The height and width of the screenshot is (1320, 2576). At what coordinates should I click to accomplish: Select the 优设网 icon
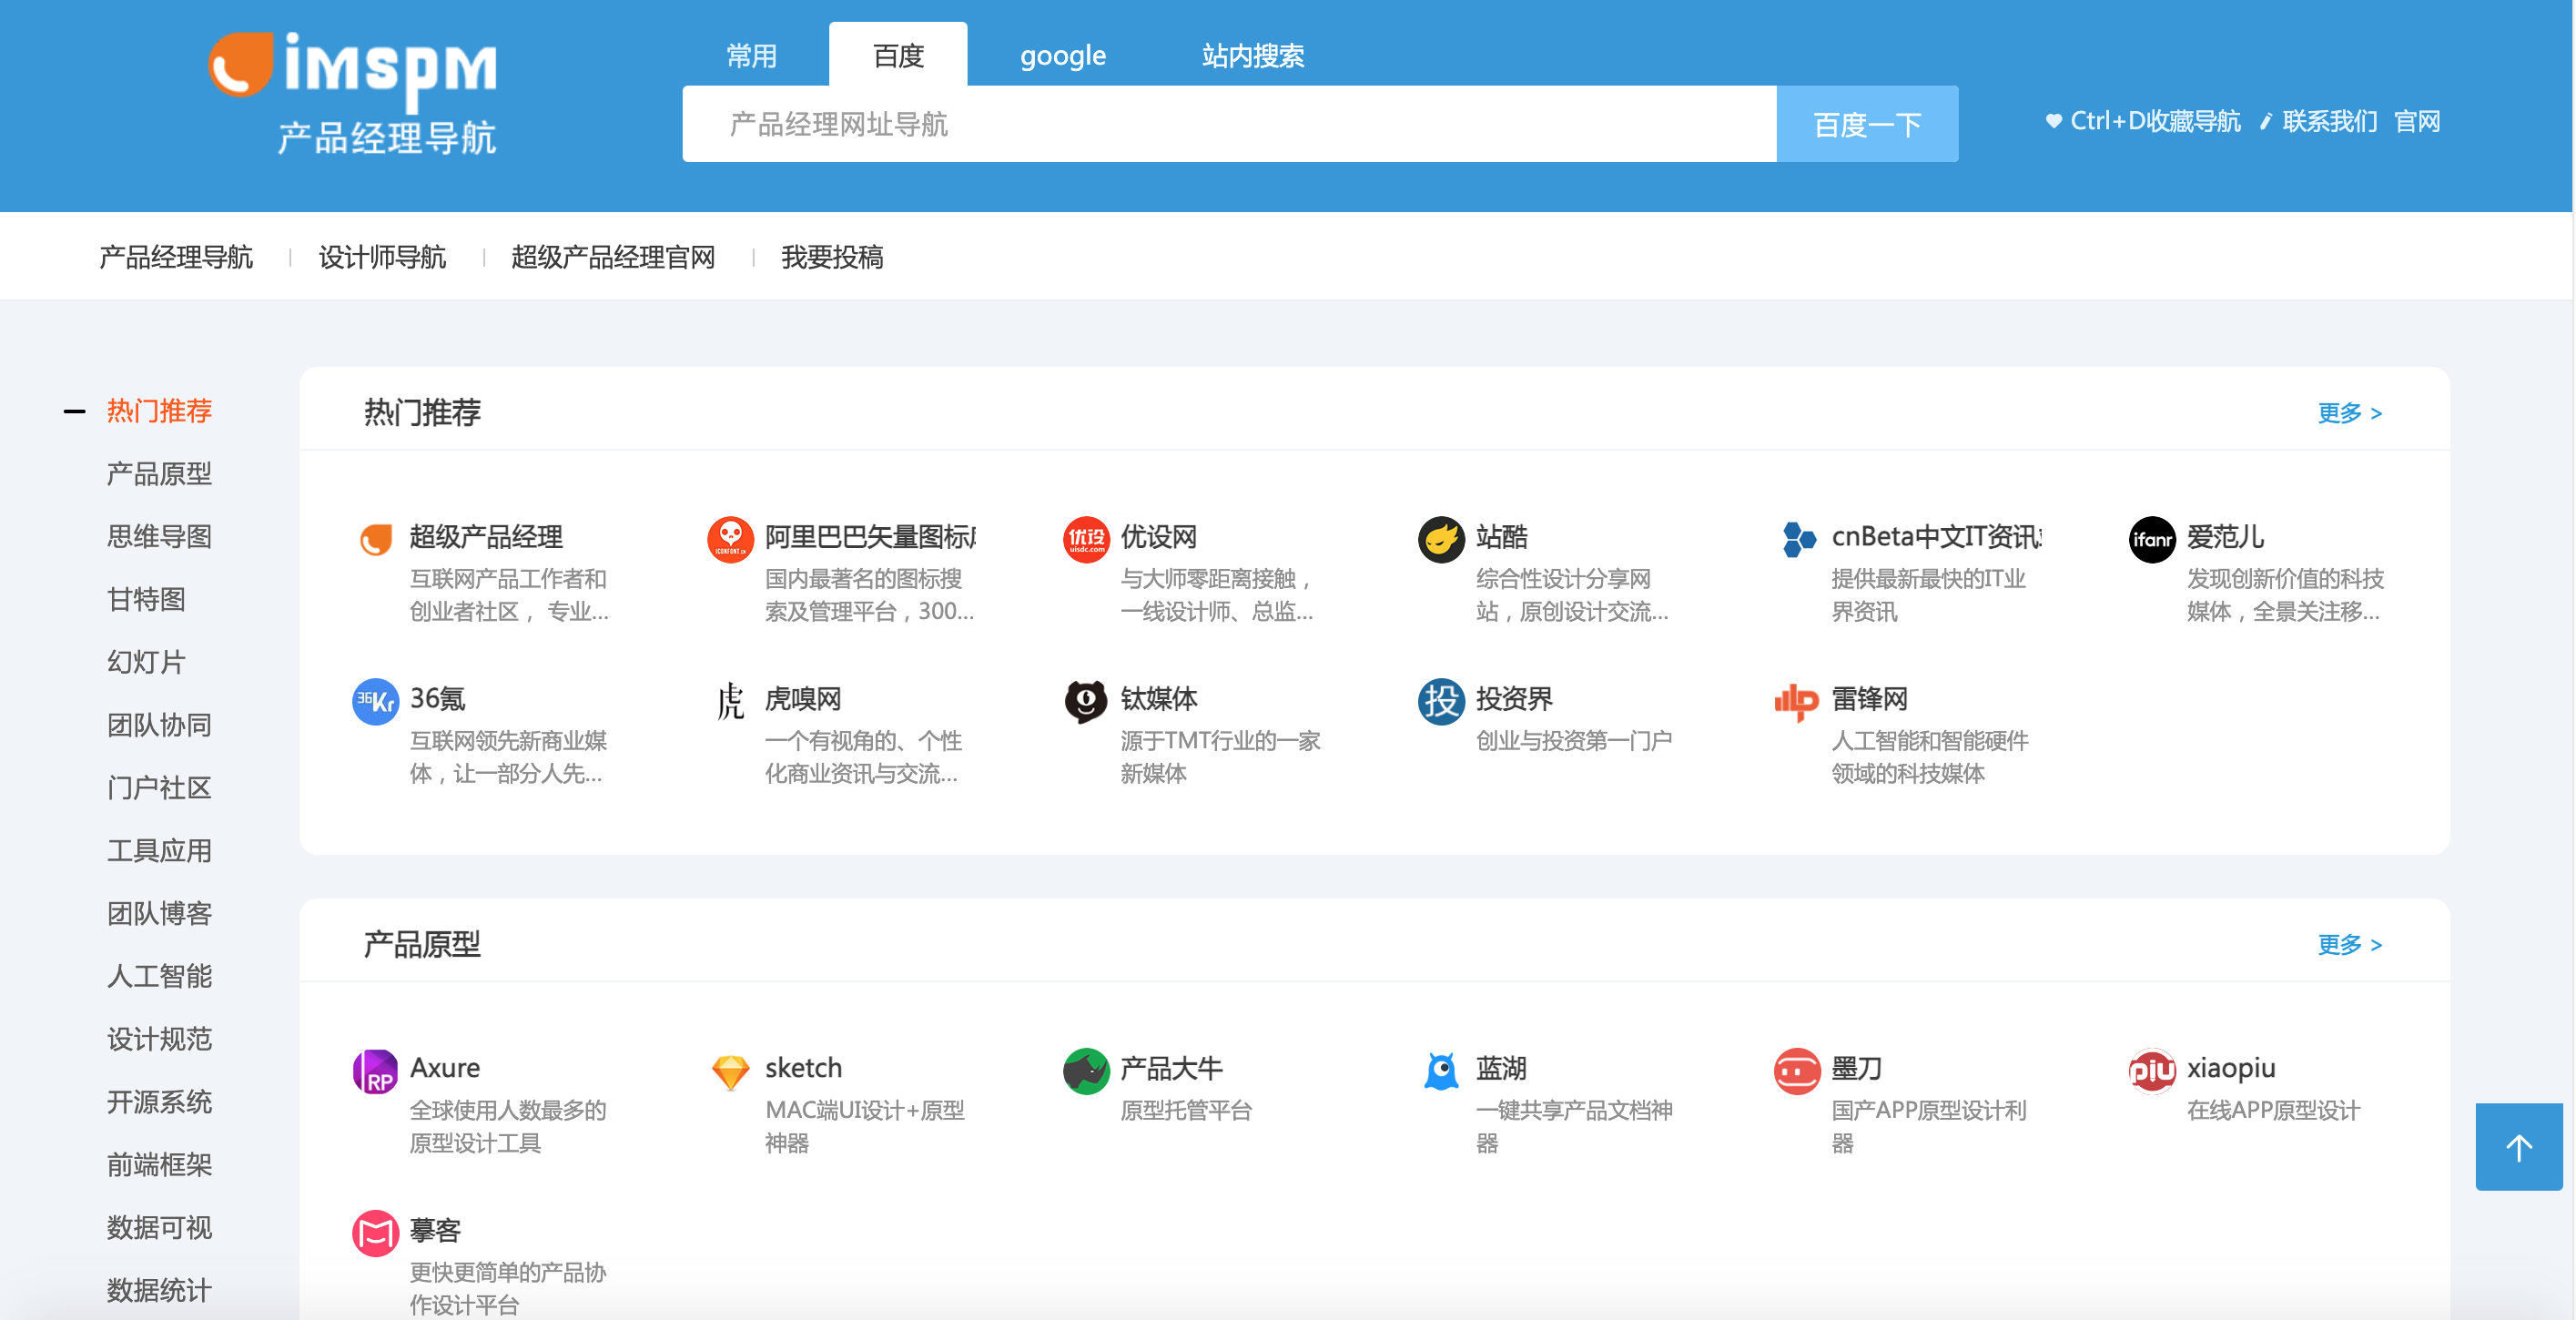pyautogui.click(x=1086, y=538)
